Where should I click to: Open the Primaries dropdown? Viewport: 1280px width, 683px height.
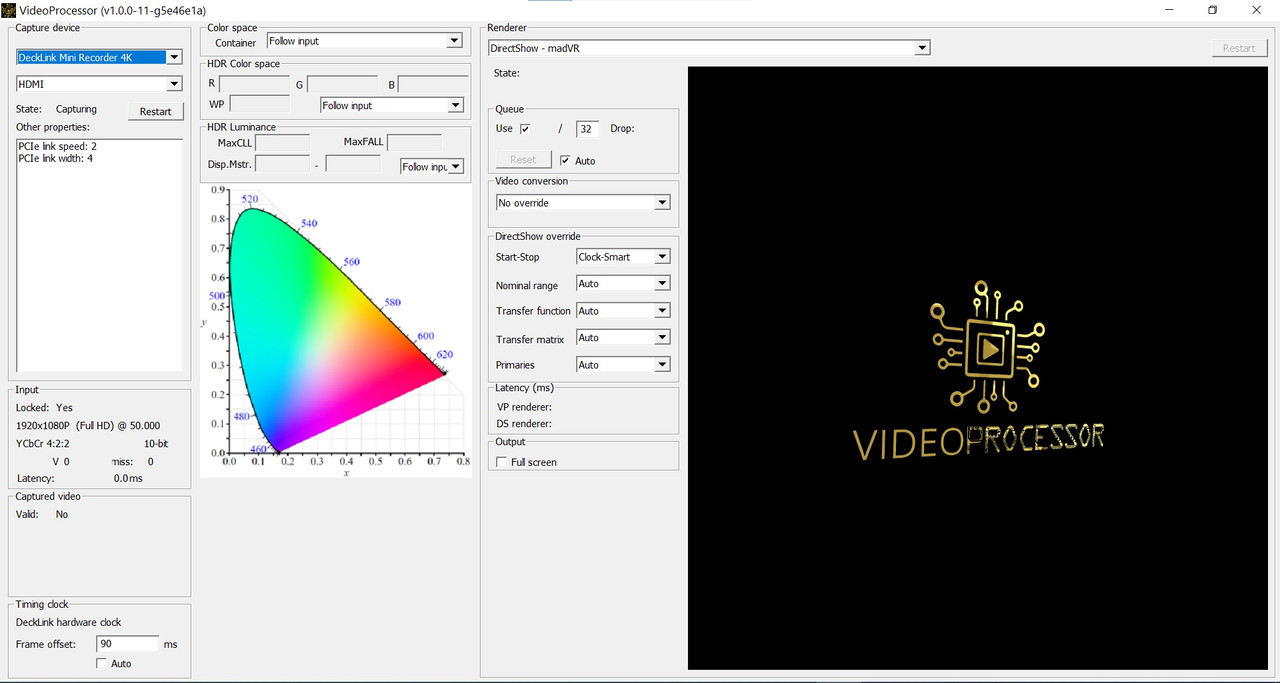(623, 365)
